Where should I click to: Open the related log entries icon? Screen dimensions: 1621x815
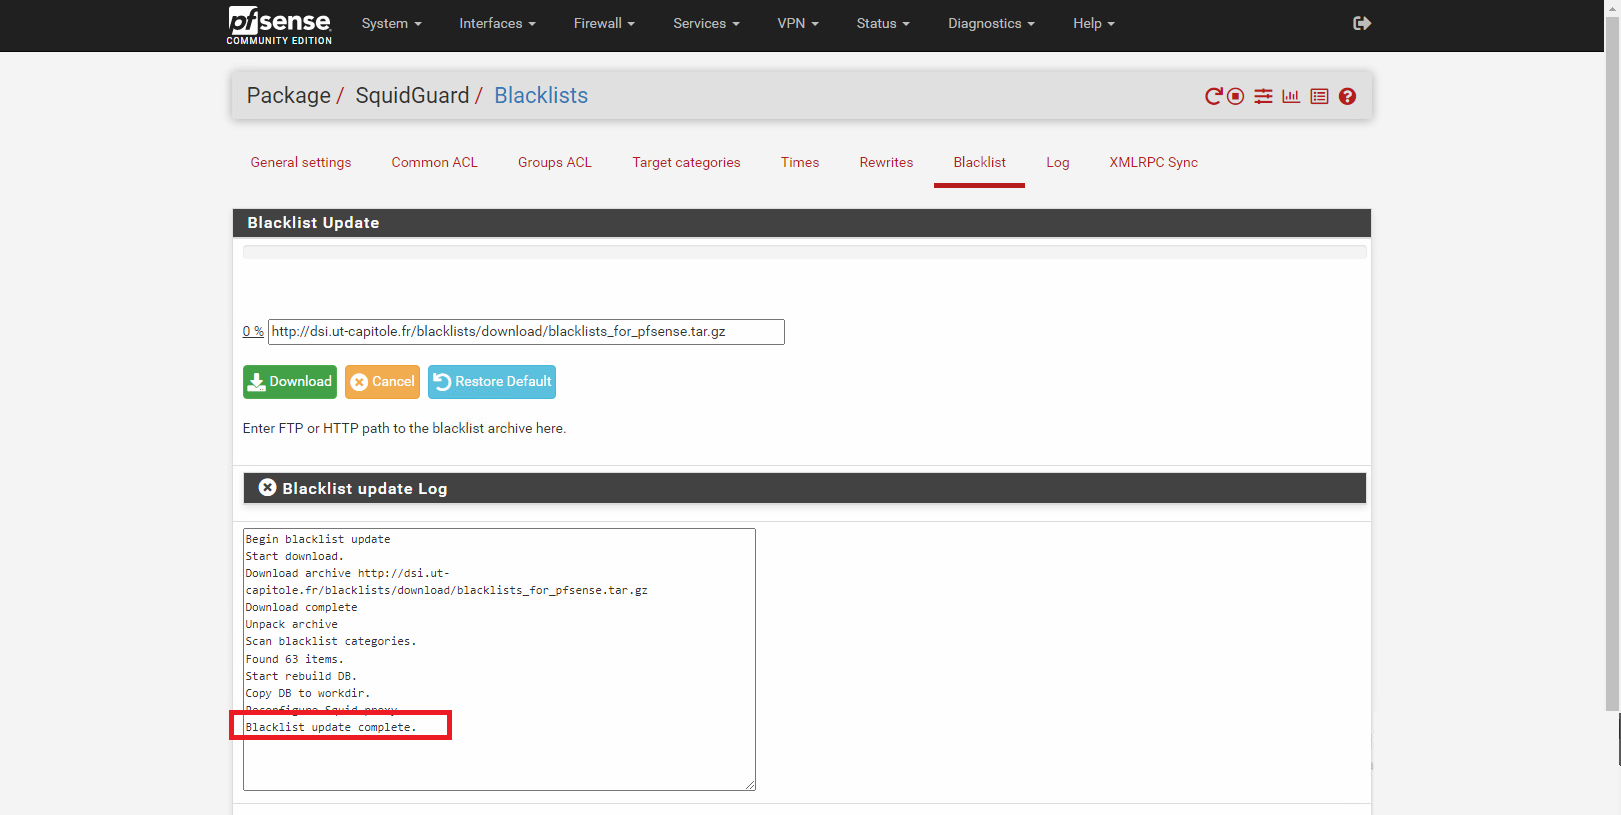click(x=1319, y=96)
